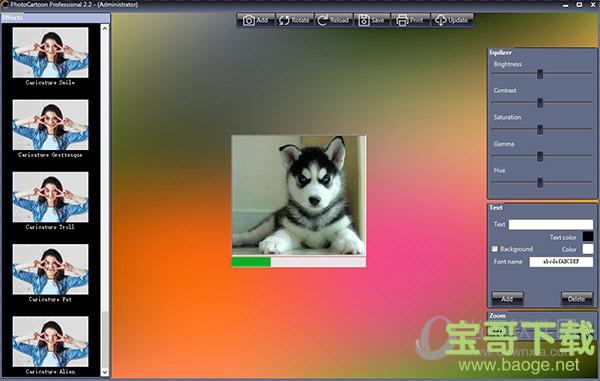Click the Effects panel header
The image size is (600, 381).
click(55, 18)
